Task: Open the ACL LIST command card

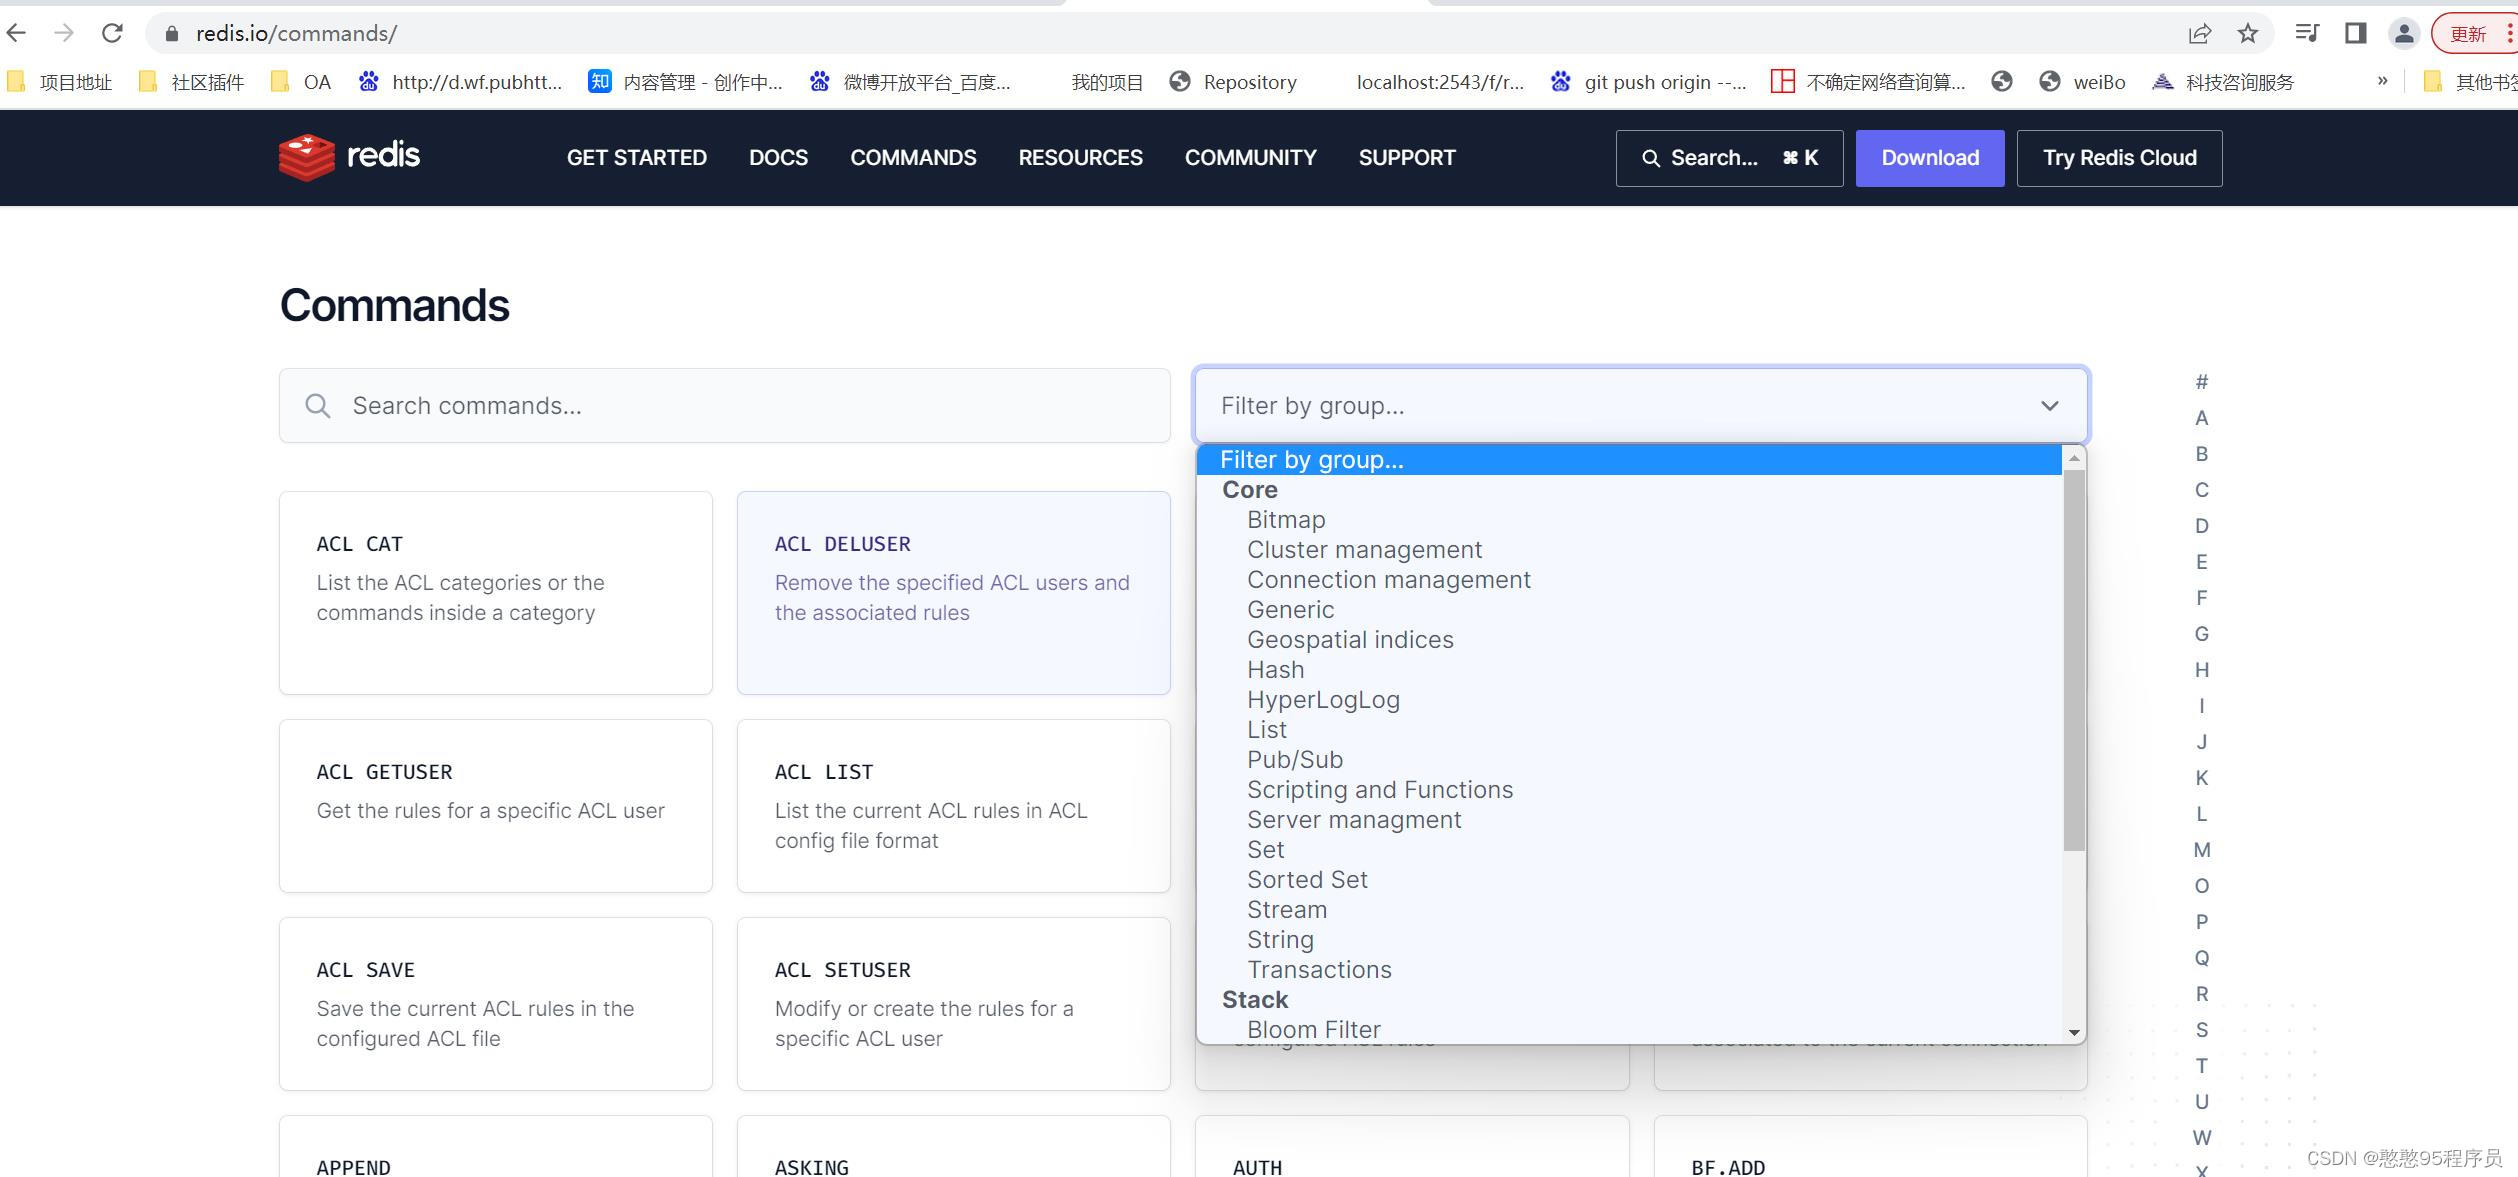Action: (x=953, y=805)
